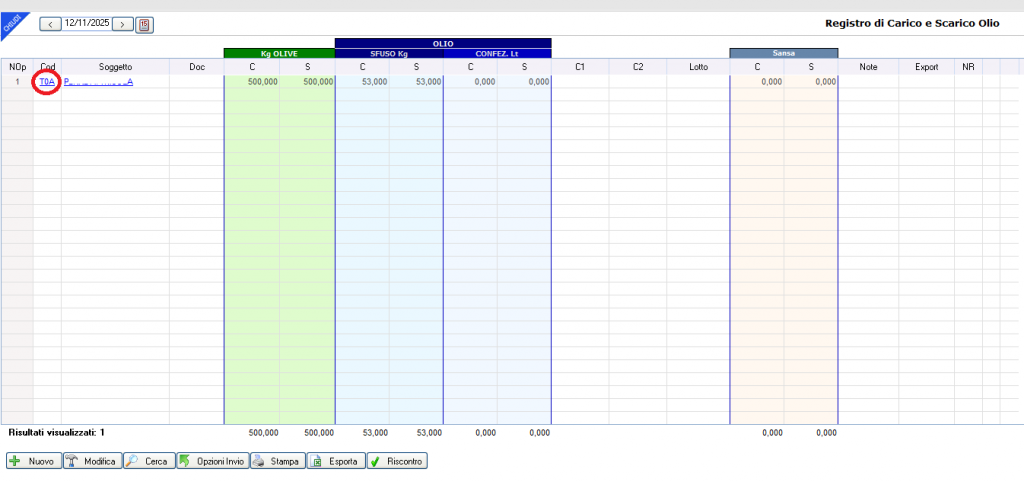This screenshot has height=482, width=1024.
Task: Create a new entry with the Nuovo button
Action: point(34,461)
